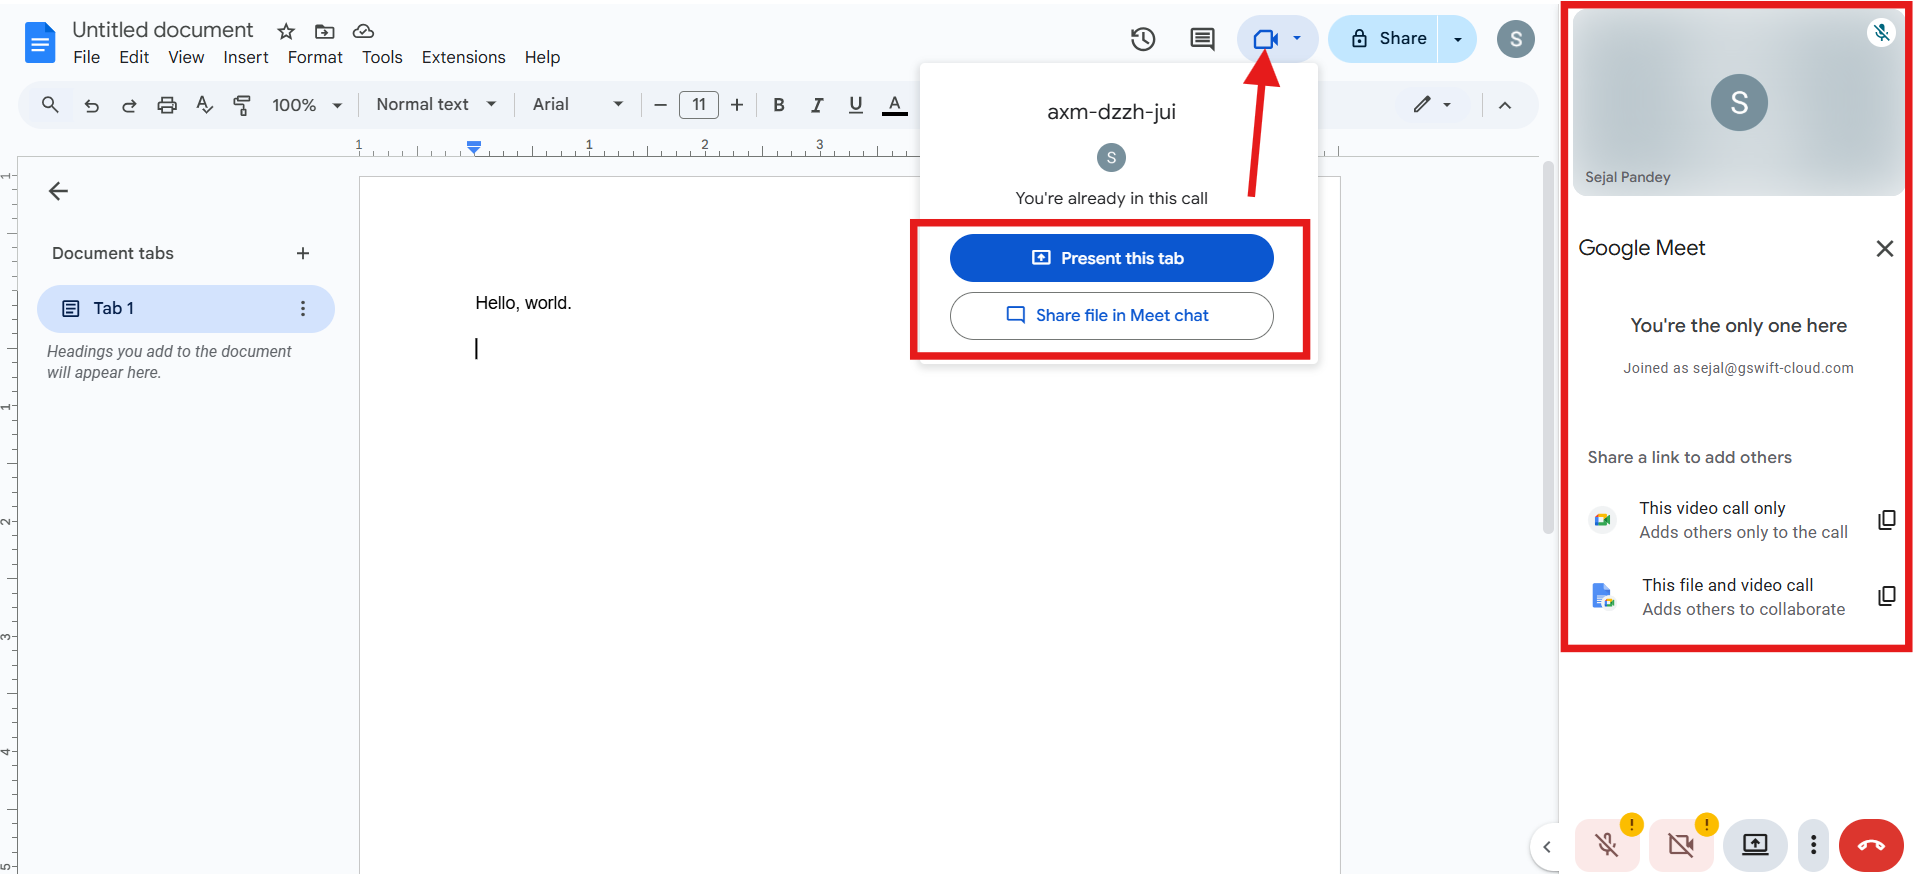Open Tab 1 options three-dot menu
The width and height of the screenshot is (1914, 874).
[303, 308]
